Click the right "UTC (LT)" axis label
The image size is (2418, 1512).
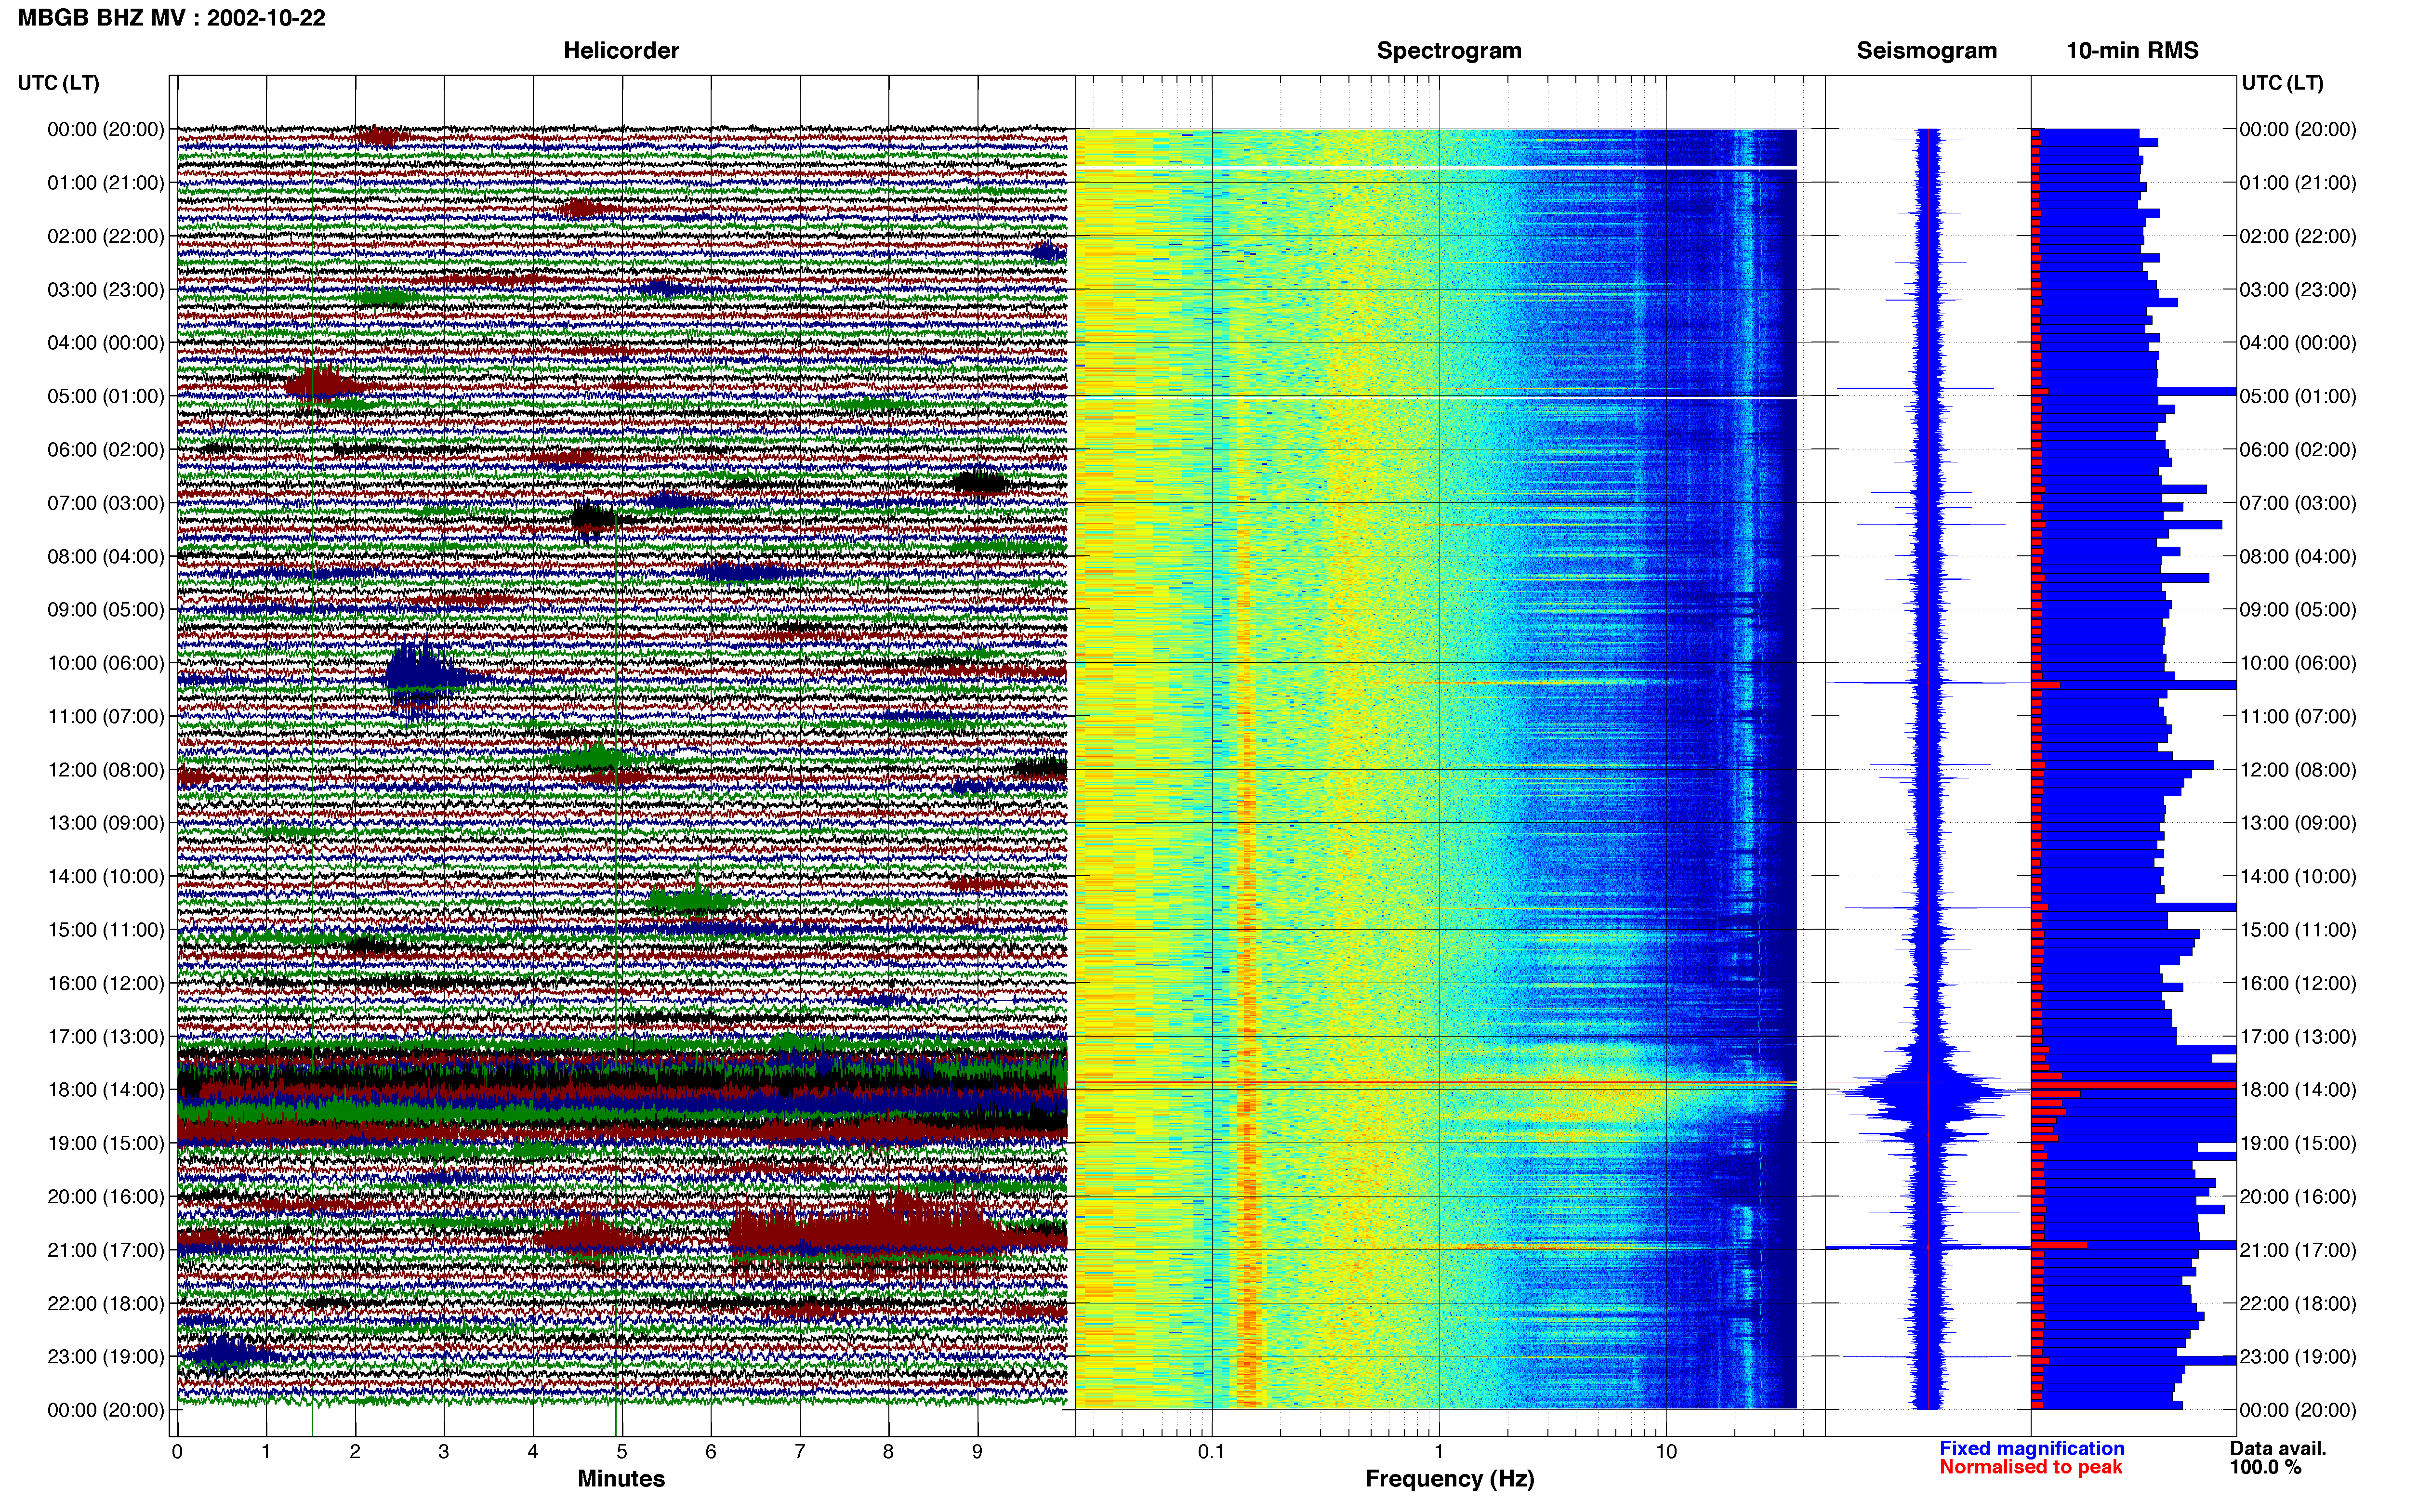[2282, 83]
